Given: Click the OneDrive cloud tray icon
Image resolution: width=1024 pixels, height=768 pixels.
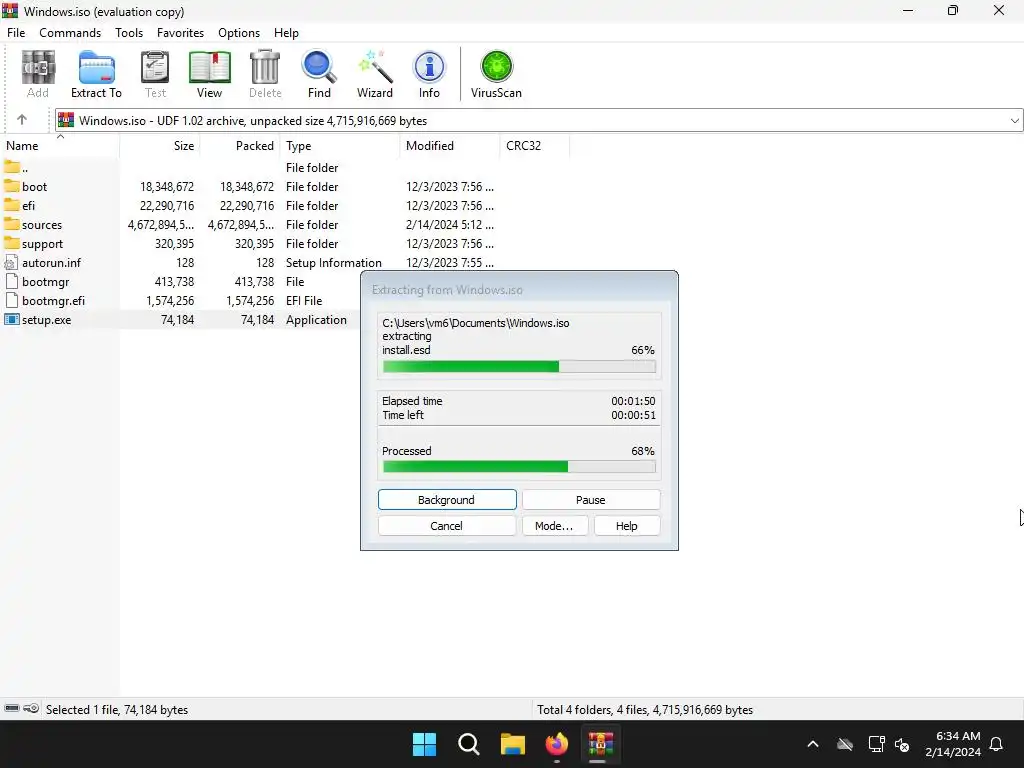Looking at the screenshot, I should [845, 744].
